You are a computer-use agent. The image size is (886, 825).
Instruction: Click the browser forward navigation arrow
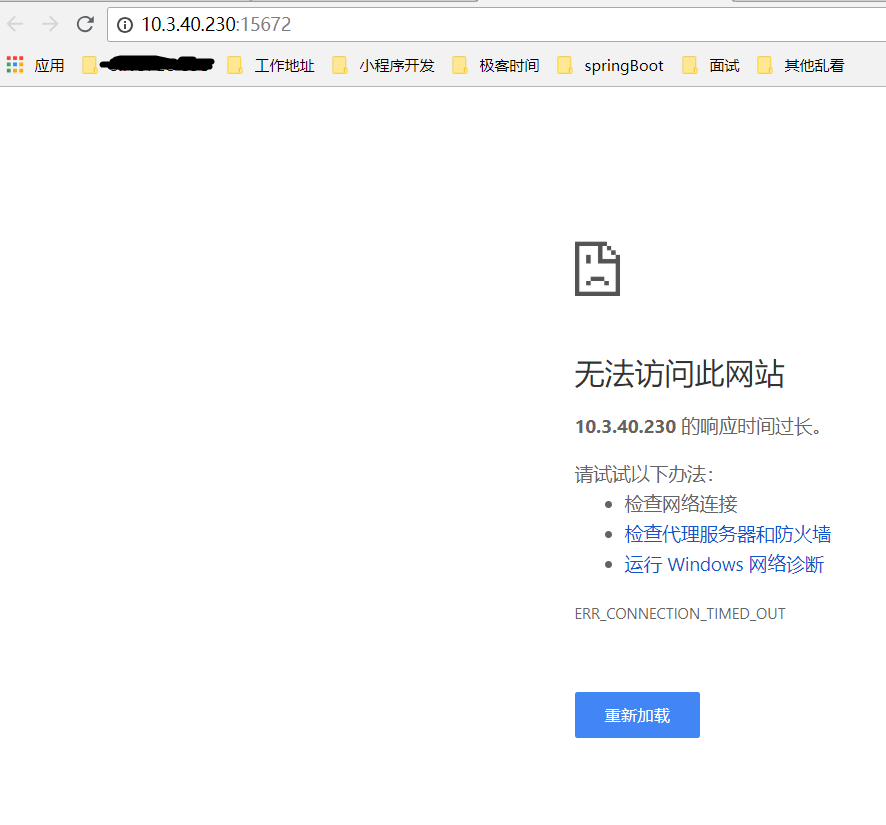(x=50, y=24)
